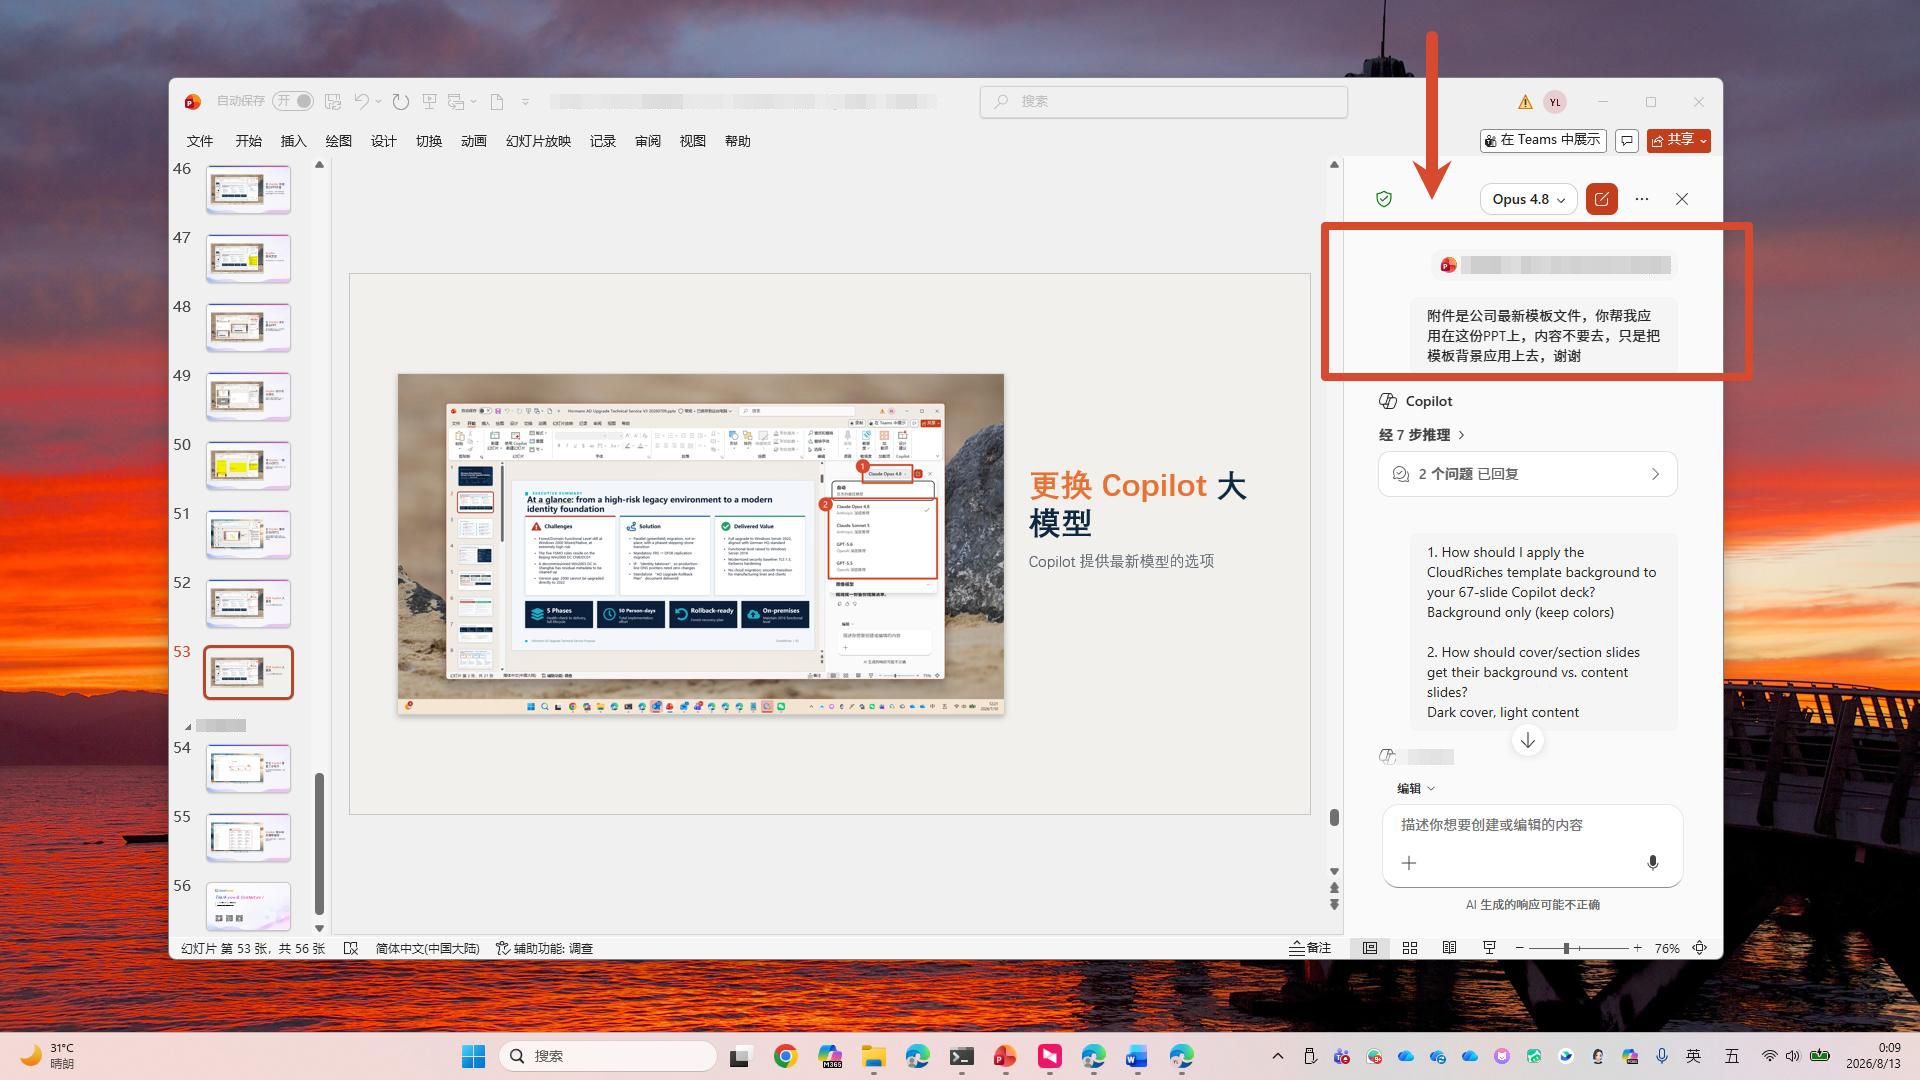Select Normal view in status bar
Viewport: 1920px width, 1080px height.
point(1370,948)
